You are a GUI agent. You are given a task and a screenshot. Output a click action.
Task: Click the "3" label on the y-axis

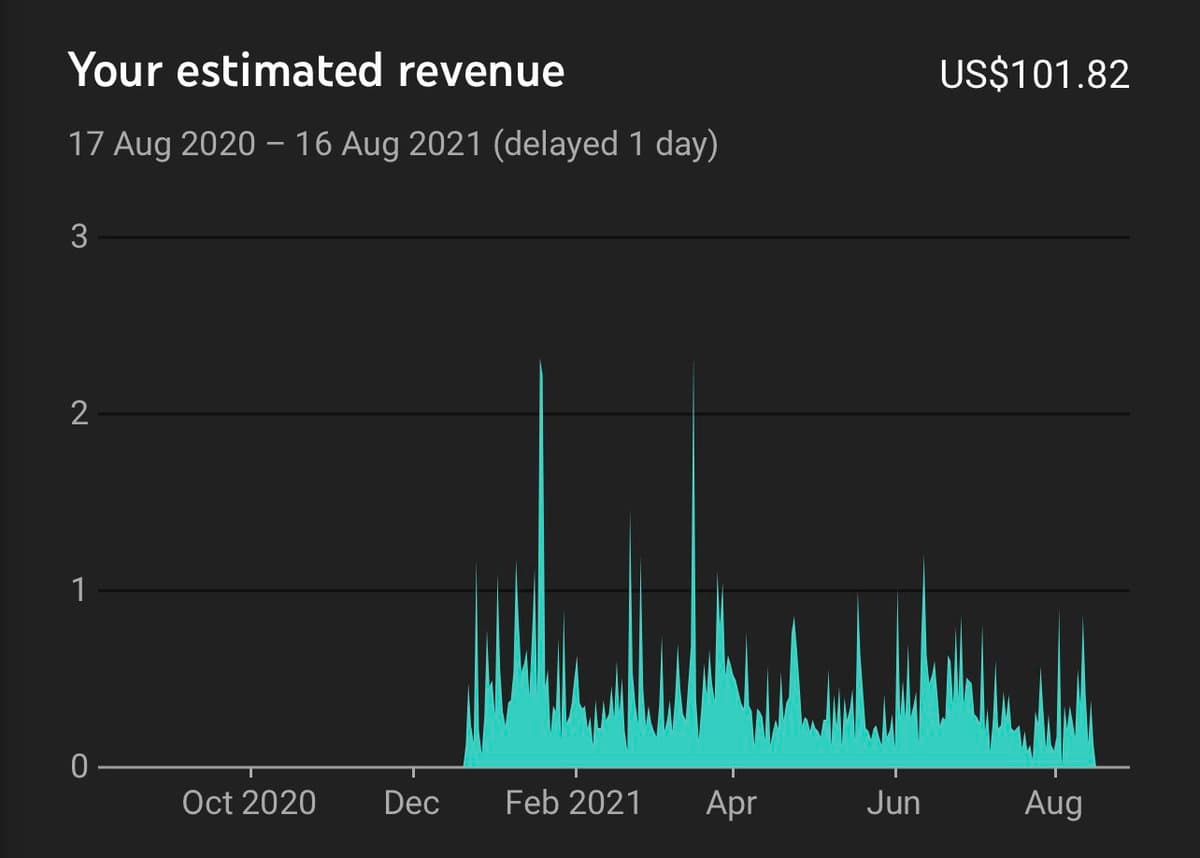coord(79,238)
